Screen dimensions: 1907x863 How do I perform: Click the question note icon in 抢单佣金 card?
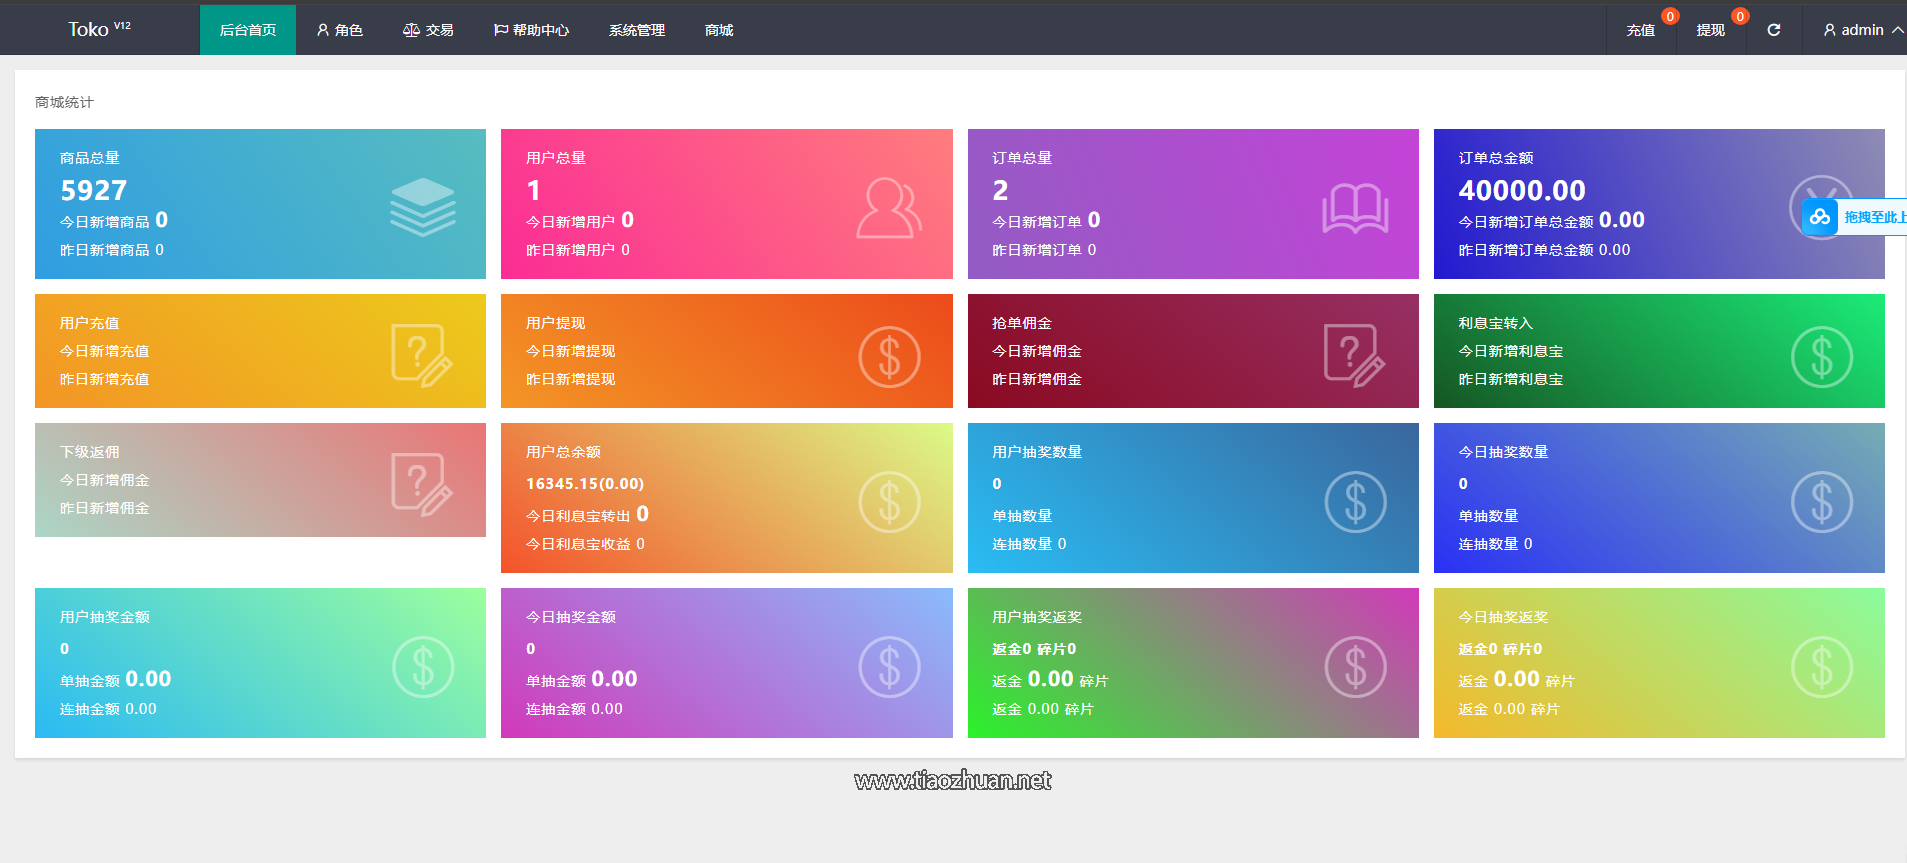tap(1354, 355)
